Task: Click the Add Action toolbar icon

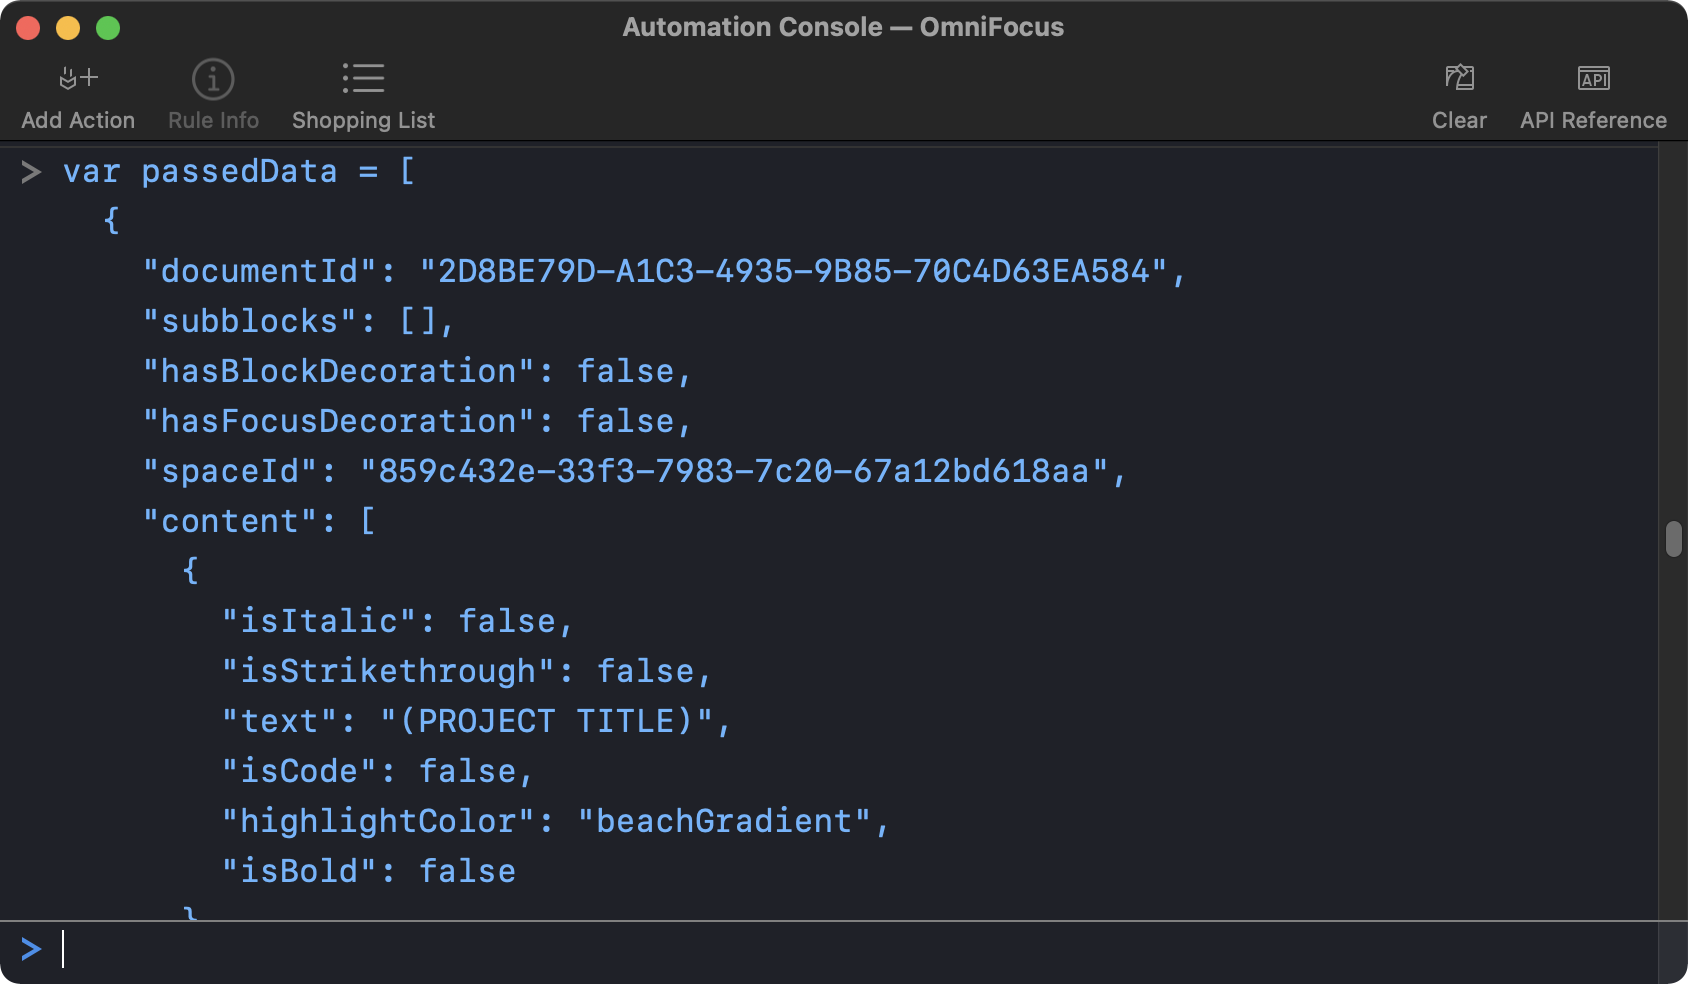Action: 78,79
